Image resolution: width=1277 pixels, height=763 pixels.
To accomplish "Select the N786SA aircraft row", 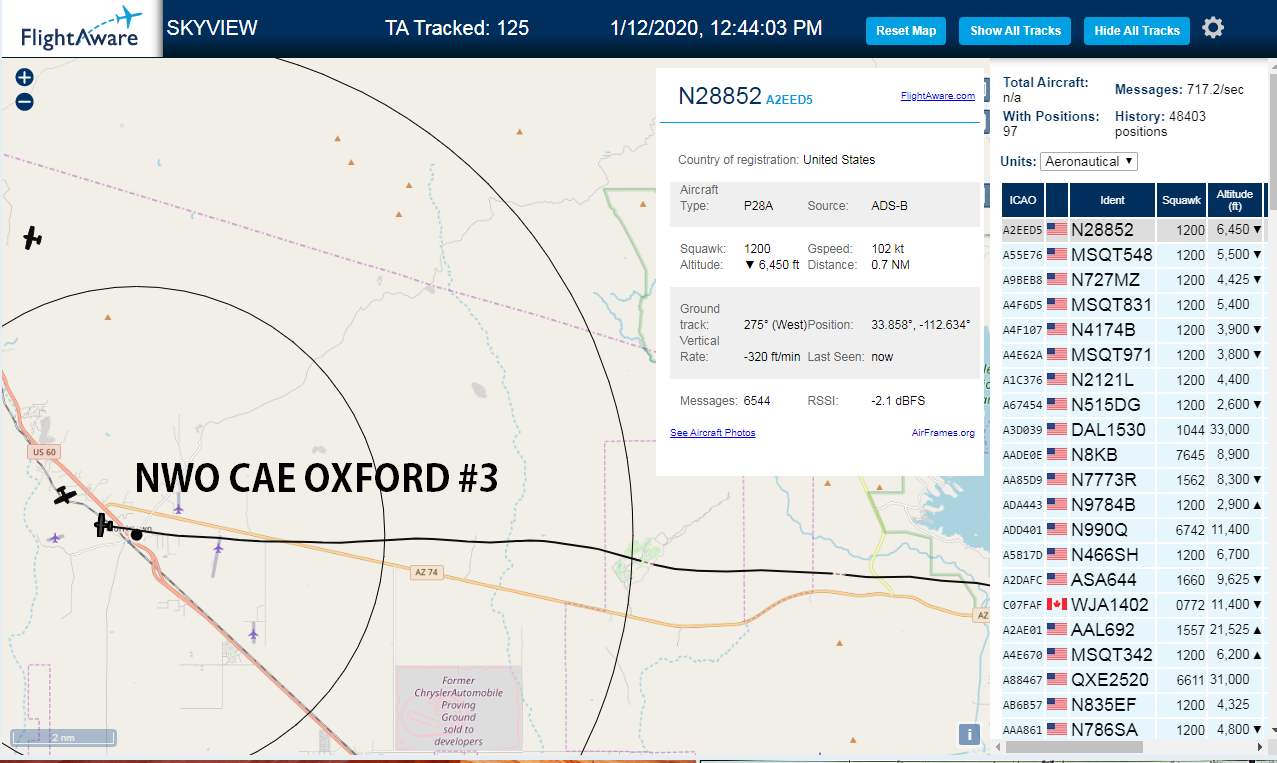I will (x=1133, y=729).
